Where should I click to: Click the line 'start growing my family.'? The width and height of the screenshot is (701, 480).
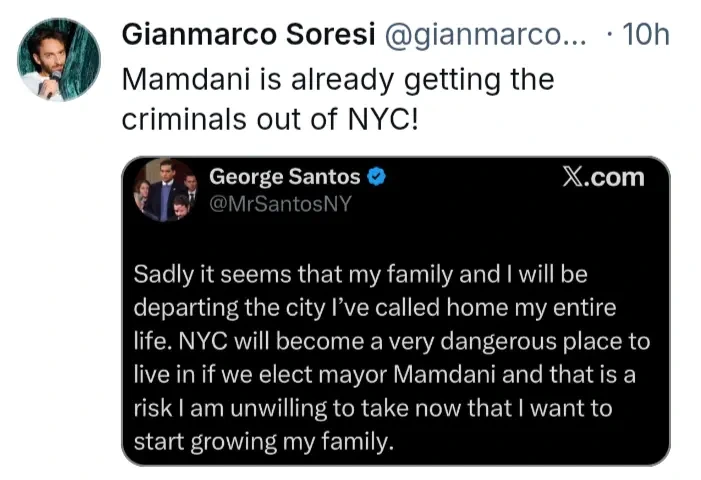[263, 442]
